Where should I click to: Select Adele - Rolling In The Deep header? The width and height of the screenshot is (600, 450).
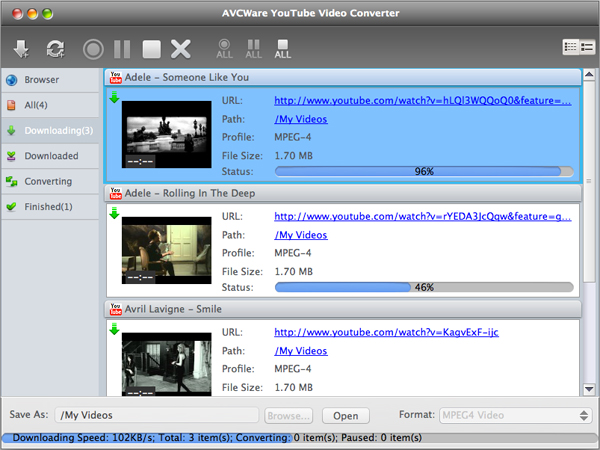(x=343, y=193)
